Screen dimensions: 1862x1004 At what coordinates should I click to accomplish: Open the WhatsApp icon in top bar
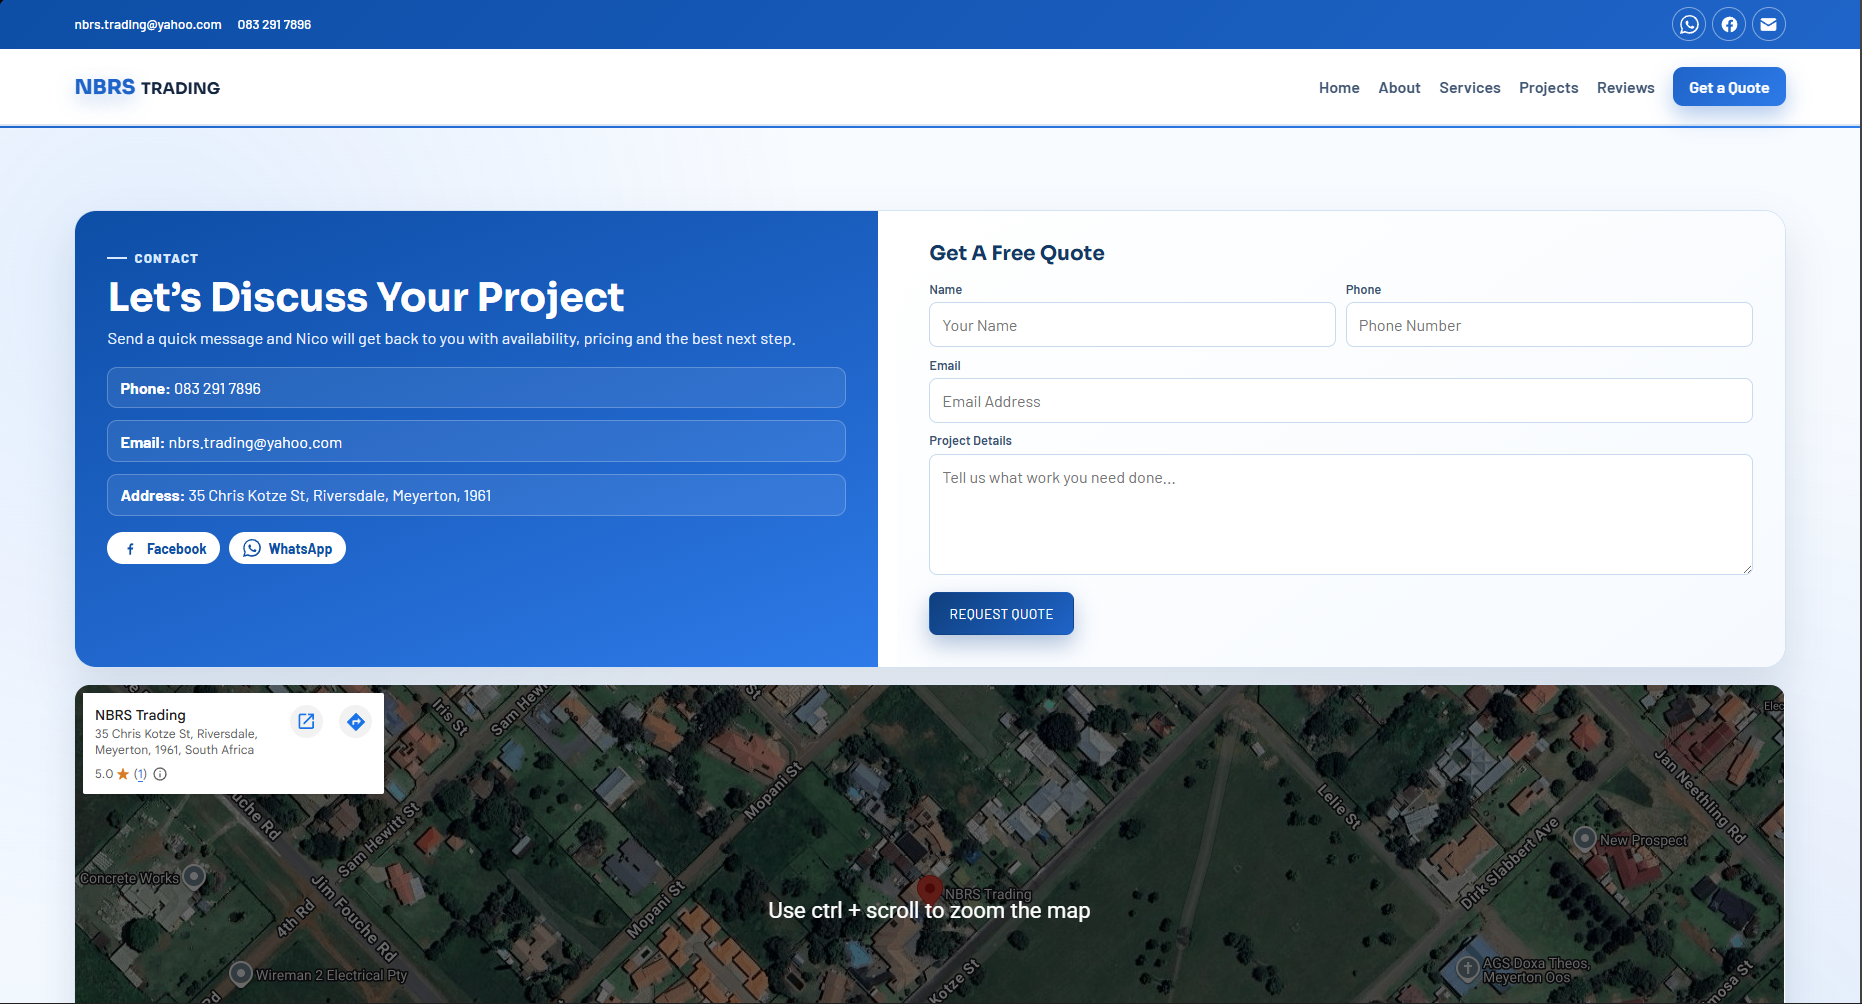coord(1689,24)
